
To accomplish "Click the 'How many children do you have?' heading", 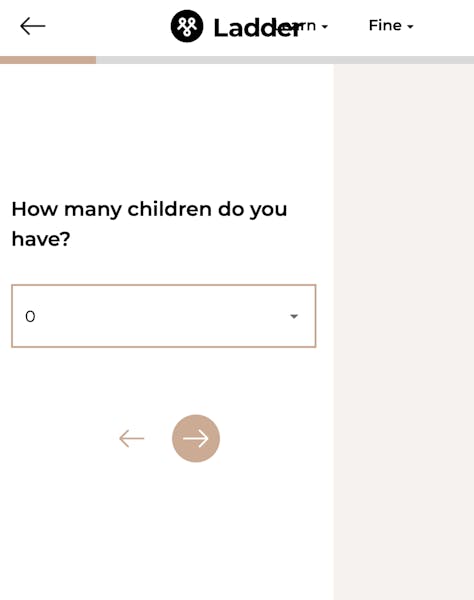I will click(x=149, y=224).
